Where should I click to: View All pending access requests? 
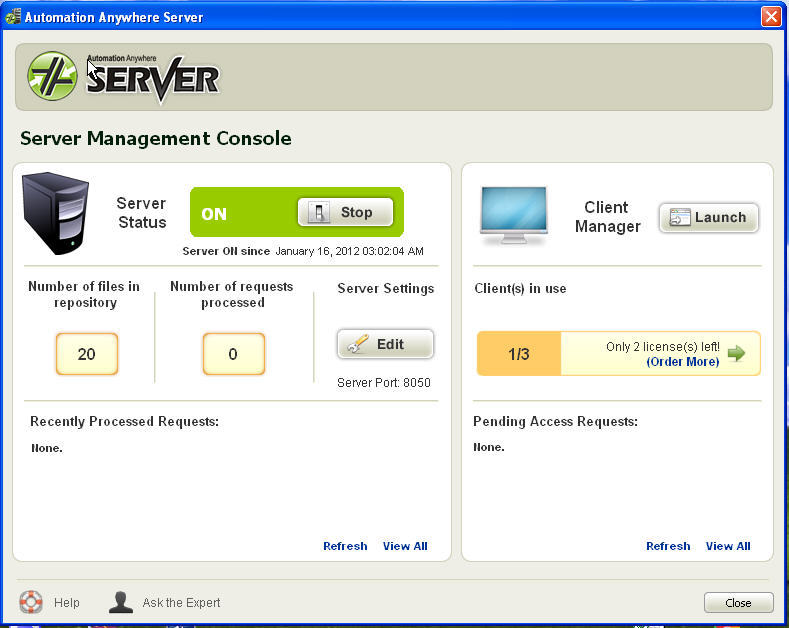point(728,546)
